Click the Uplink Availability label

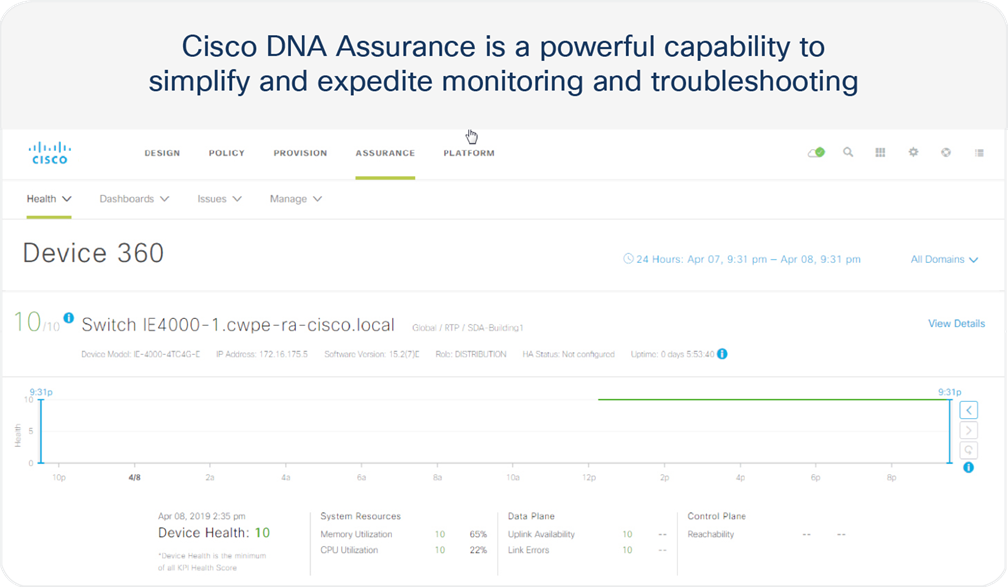541,534
